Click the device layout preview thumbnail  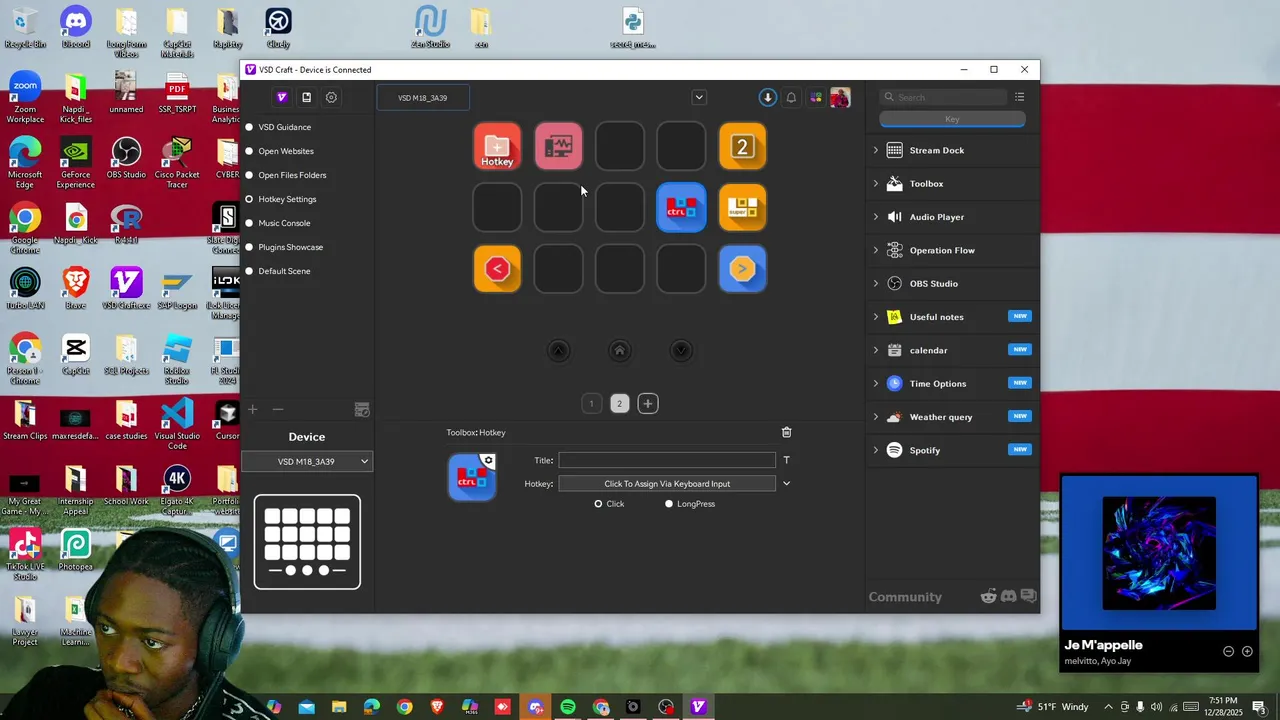click(307, 542)
